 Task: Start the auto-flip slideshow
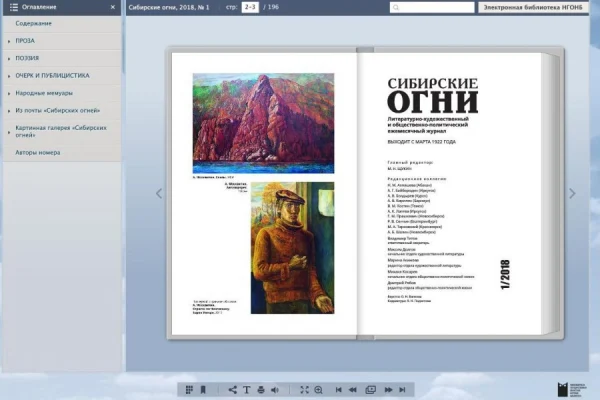click(370, 389)
